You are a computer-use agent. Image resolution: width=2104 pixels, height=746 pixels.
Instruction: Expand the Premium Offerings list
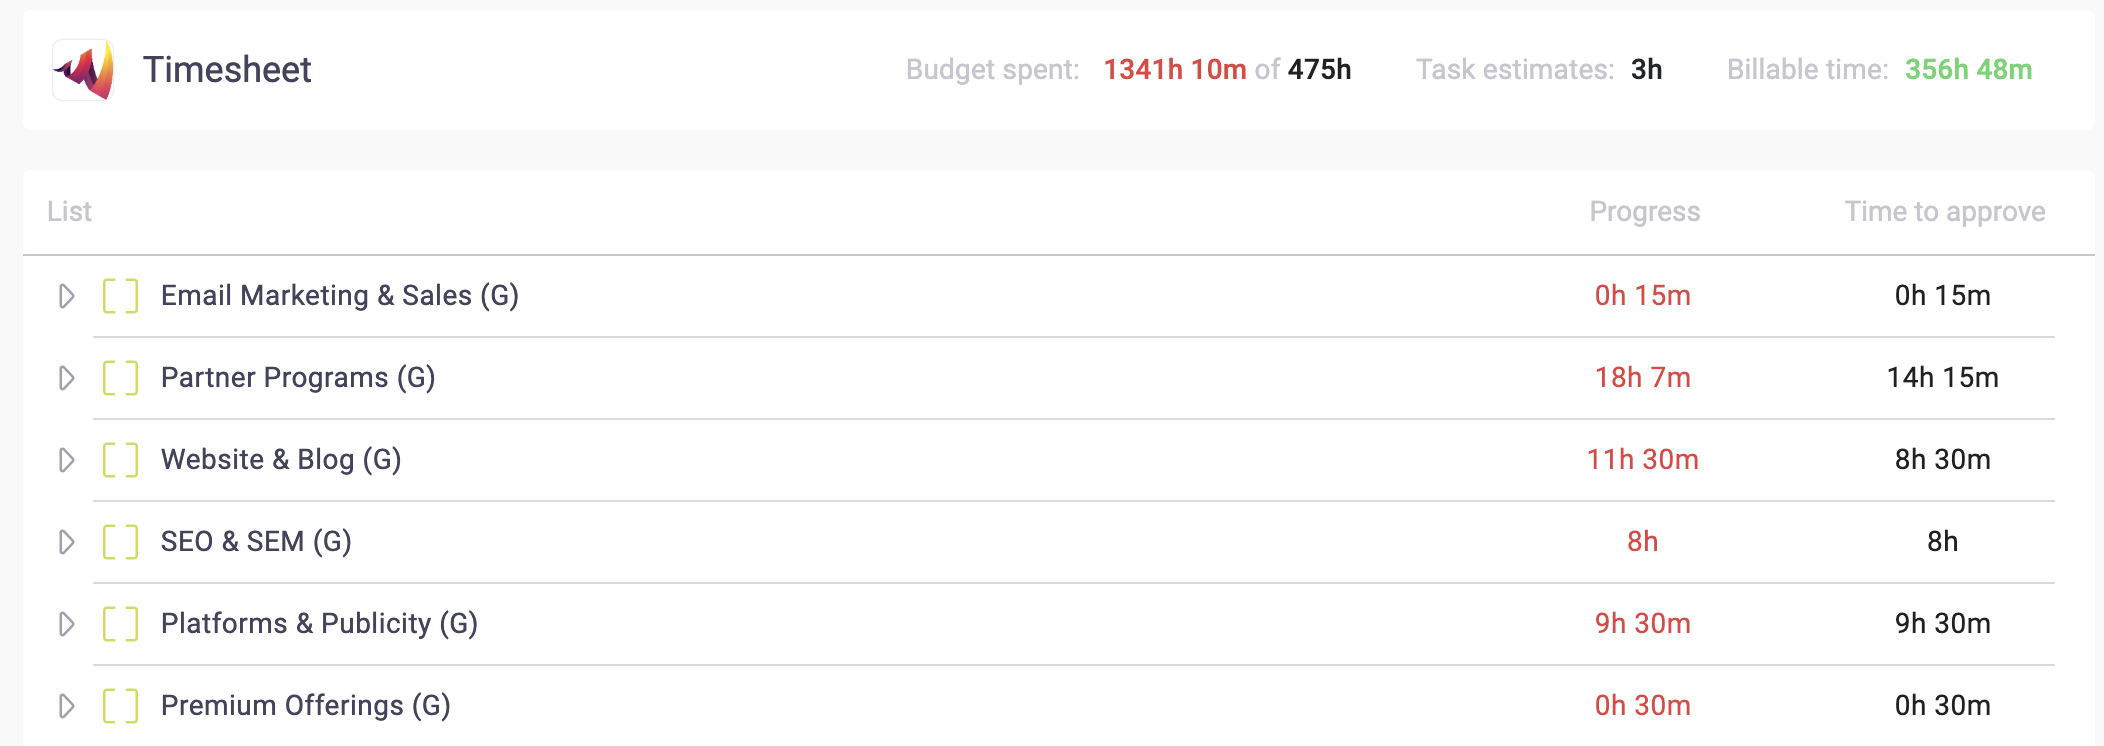pos(66,706)
